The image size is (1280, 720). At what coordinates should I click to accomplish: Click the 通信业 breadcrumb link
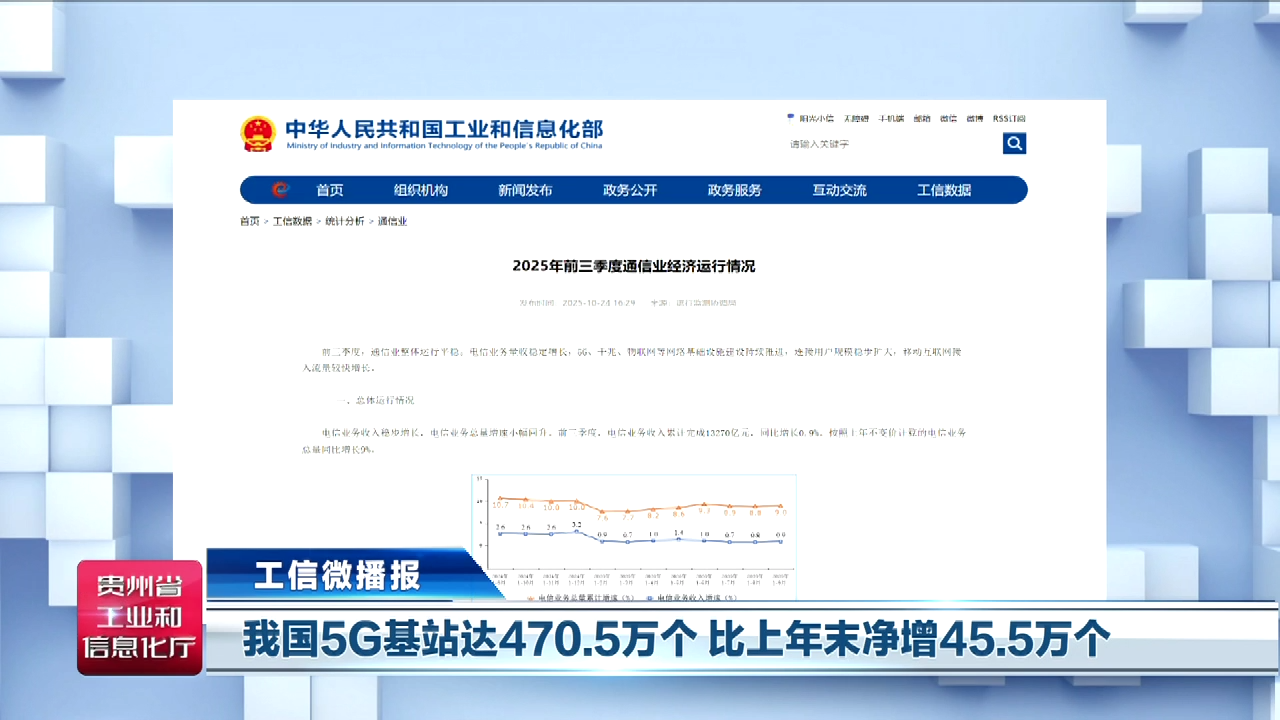tap(392, 221)
